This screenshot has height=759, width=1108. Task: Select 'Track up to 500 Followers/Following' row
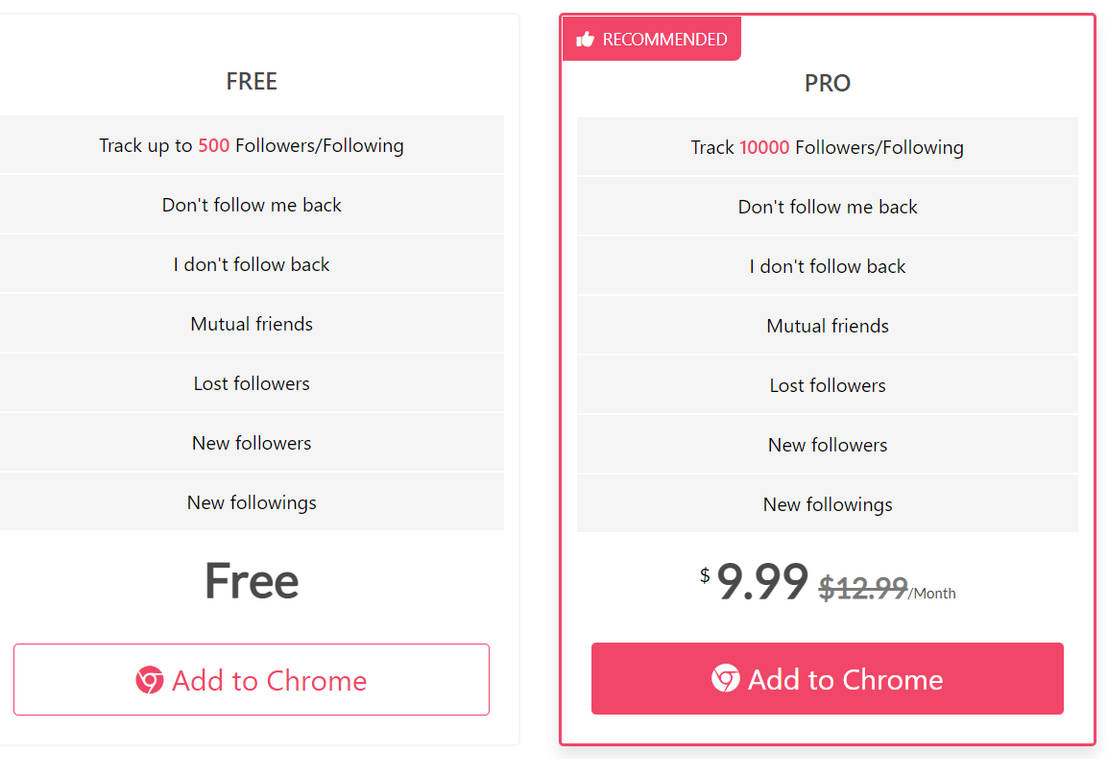252,145
